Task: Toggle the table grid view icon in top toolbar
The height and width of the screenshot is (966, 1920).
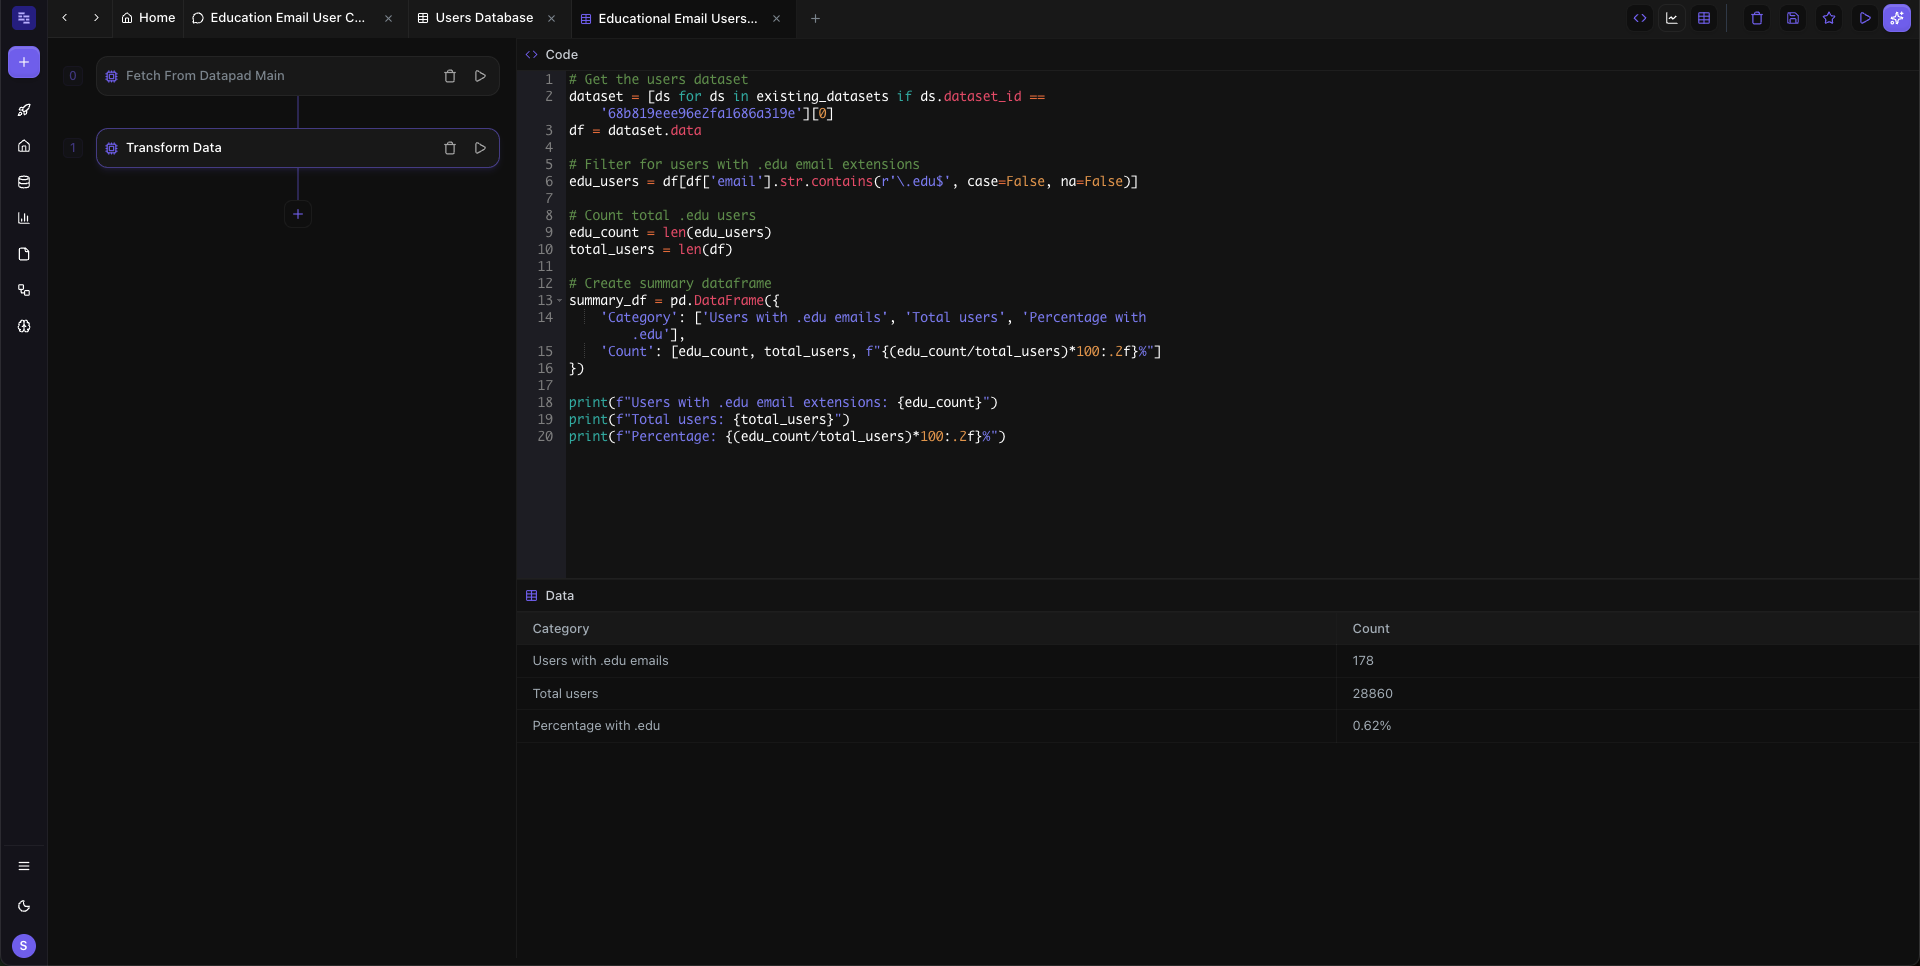Action: coord(1704,18)
